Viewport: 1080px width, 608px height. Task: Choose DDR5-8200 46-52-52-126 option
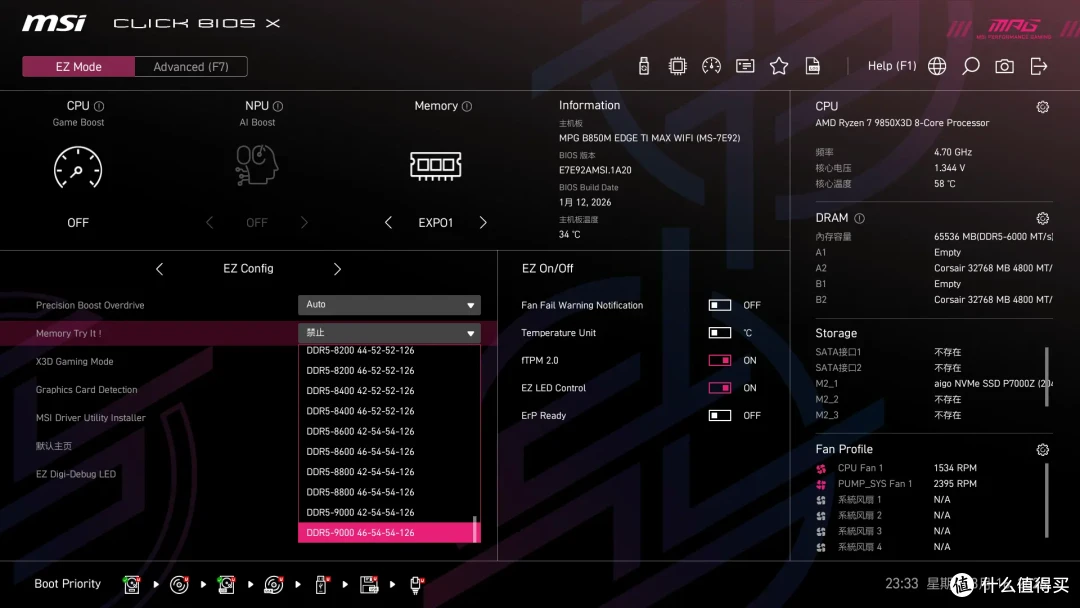(x=385, y=370)
